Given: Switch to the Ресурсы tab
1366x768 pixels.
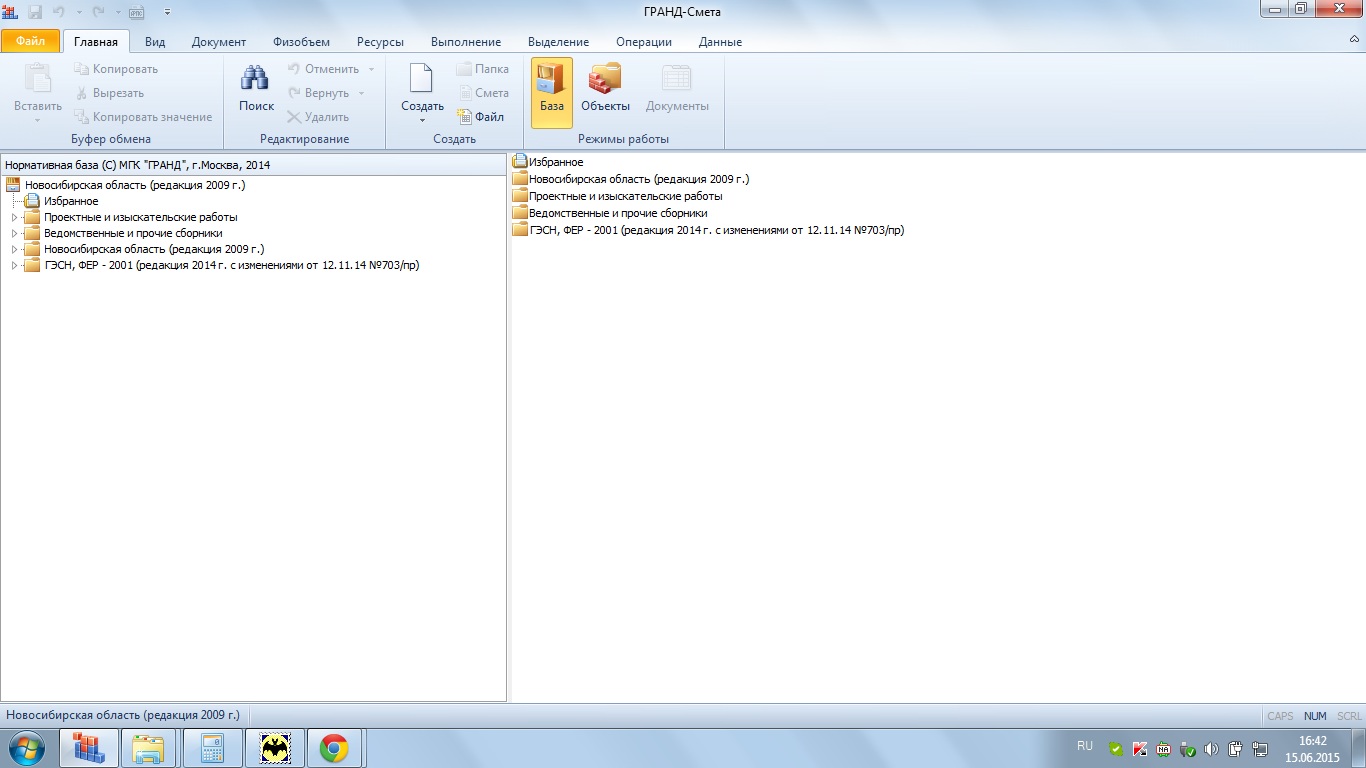Looking at the screenshot, I should pyautogui.click(x=380, y=42).
